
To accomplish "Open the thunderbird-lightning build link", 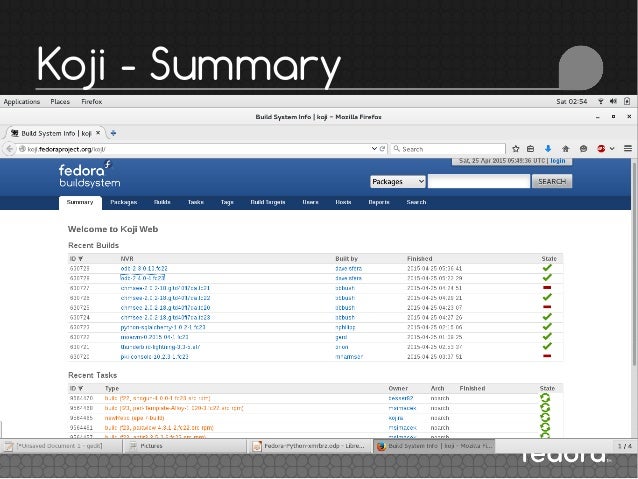I will click(160, 347).
